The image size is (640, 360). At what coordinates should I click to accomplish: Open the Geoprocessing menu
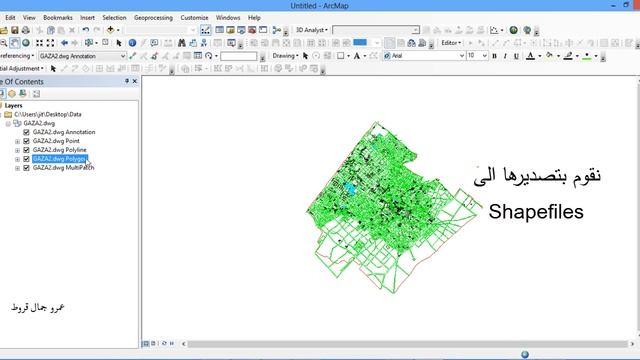coord(153,18)
